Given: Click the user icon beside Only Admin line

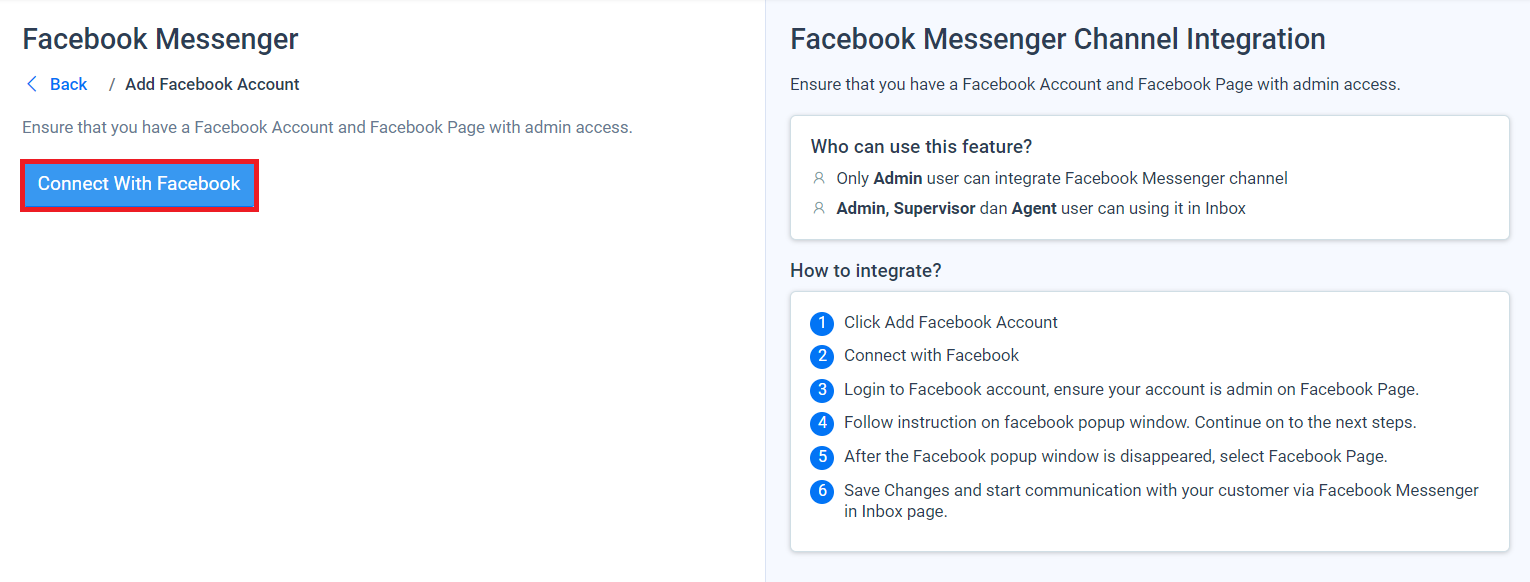Looking at the screenshot, I should 819,178.
